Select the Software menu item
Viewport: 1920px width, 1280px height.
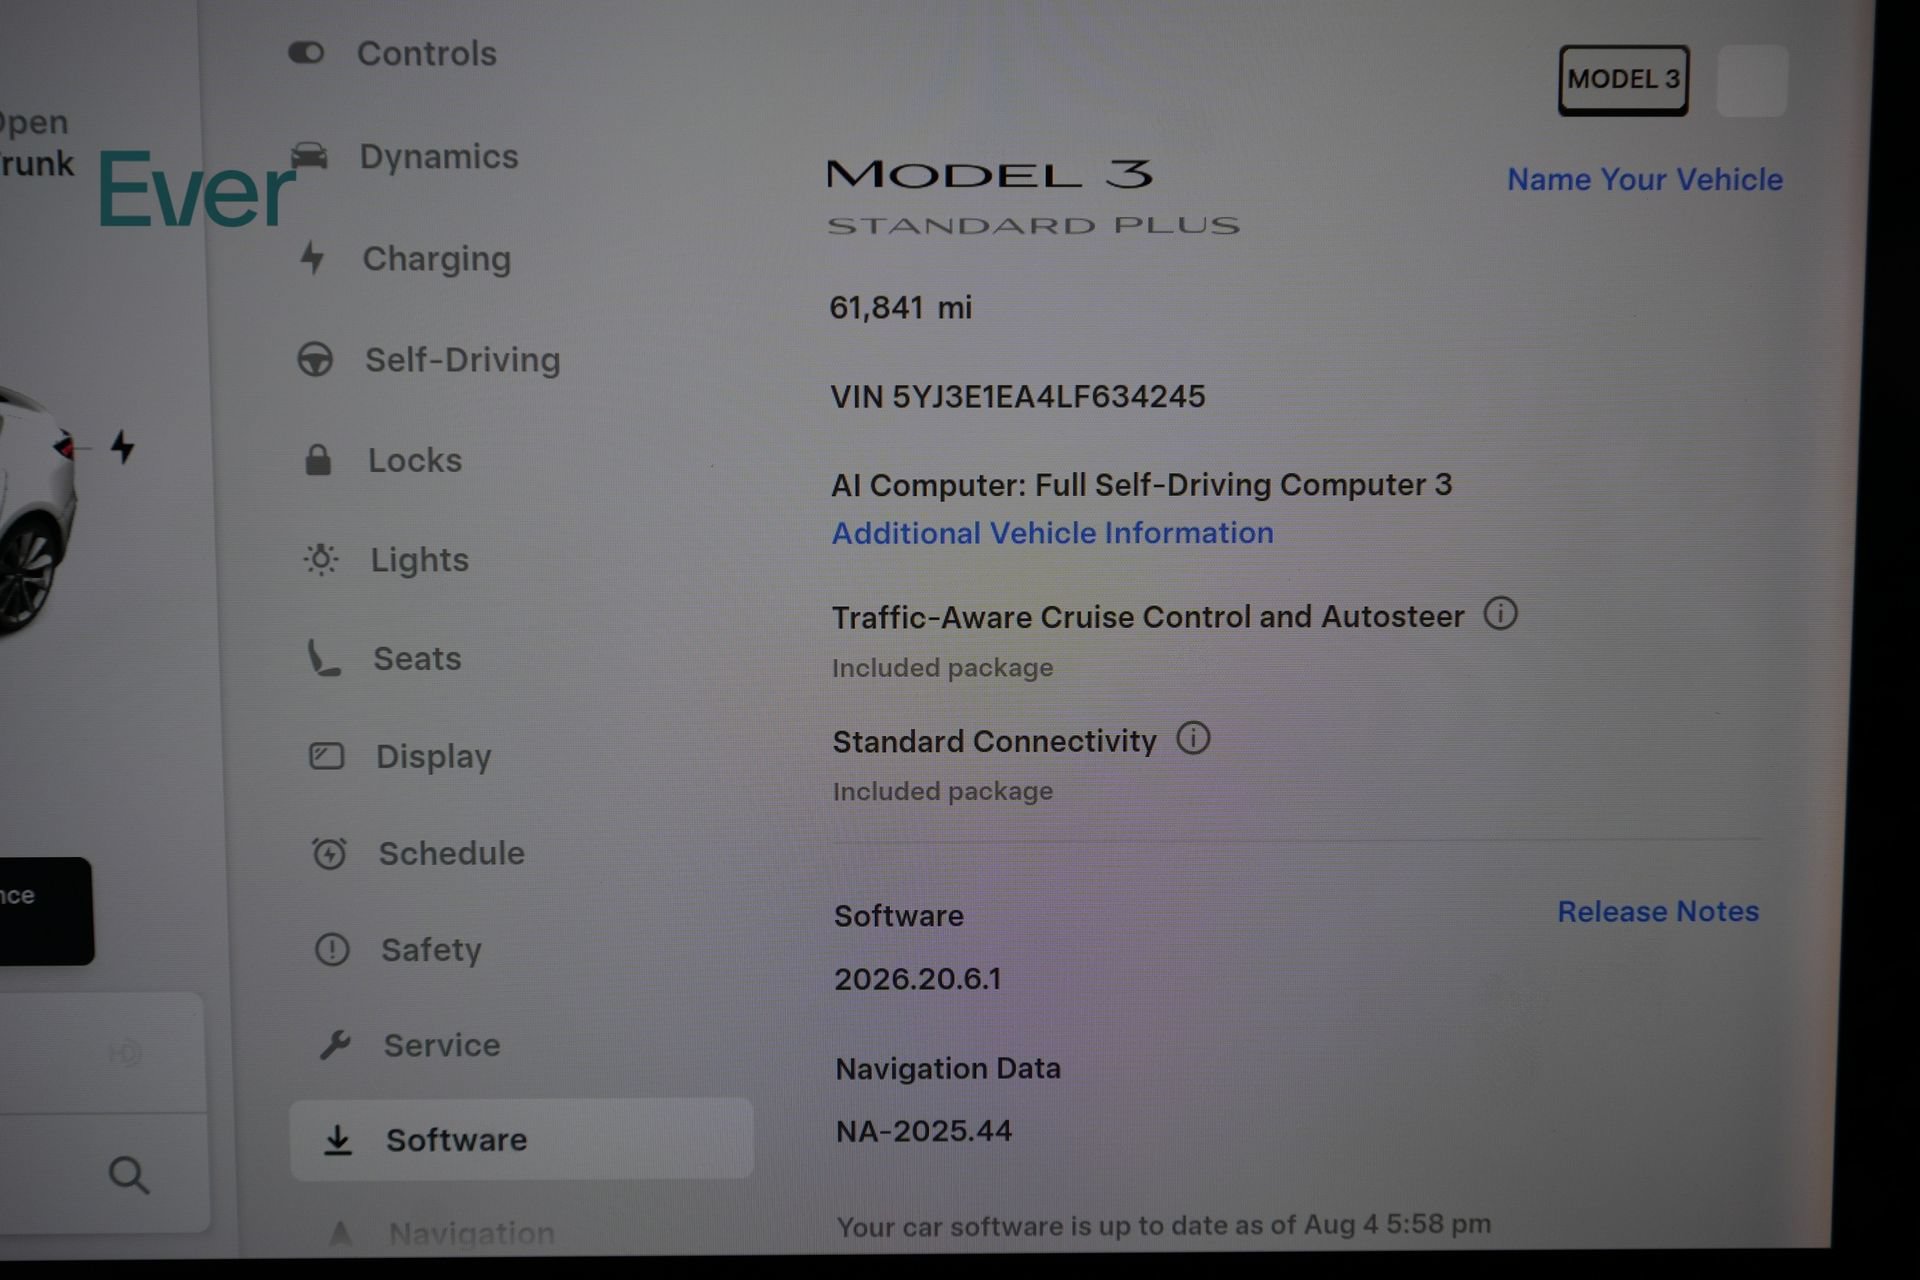[521, 1139]
